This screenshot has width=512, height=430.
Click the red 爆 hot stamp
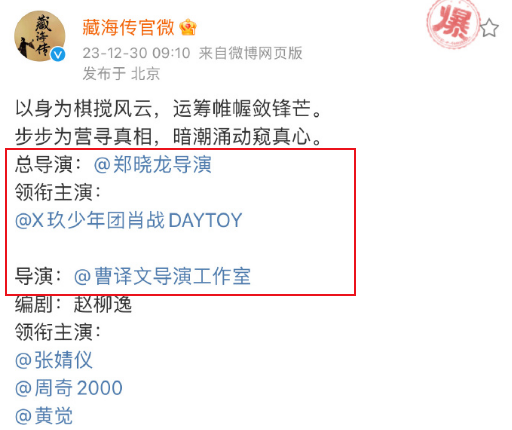[x=453, y=24]
